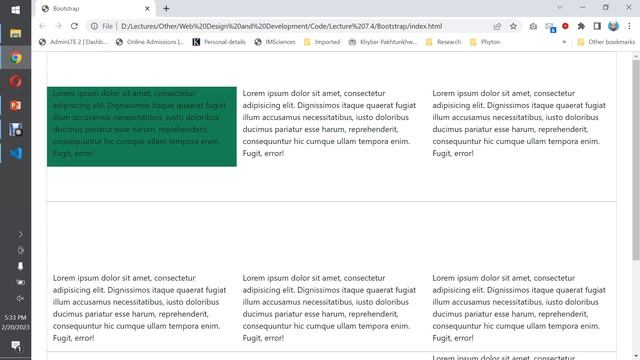Image resolution: width=640 pixels, height=360 pixels.
Task: Open the Windows Start menu
Action: pyautogui.click(x=16, y=10)
